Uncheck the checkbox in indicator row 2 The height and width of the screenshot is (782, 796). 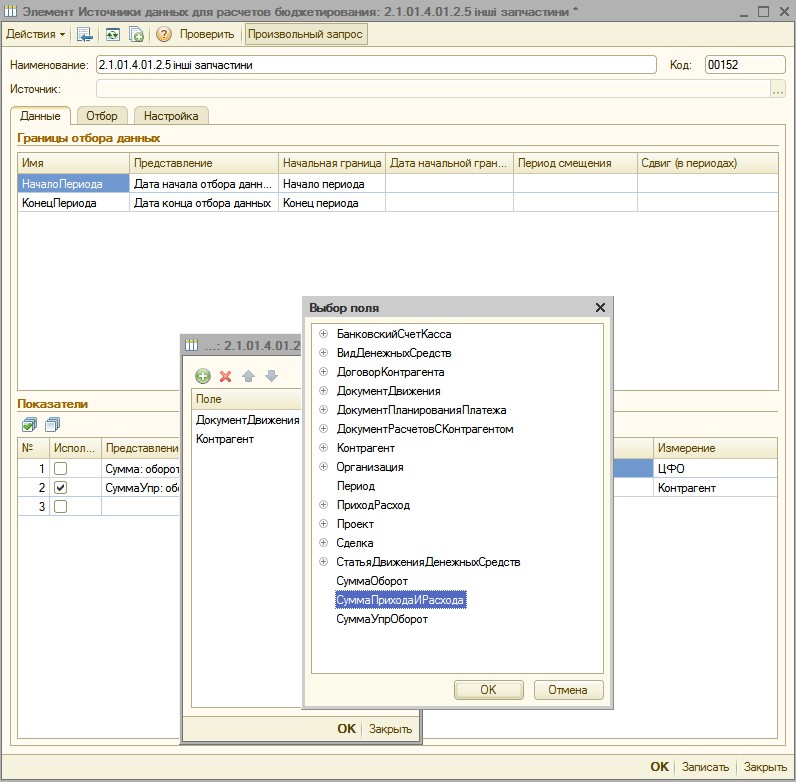[61, 487]
